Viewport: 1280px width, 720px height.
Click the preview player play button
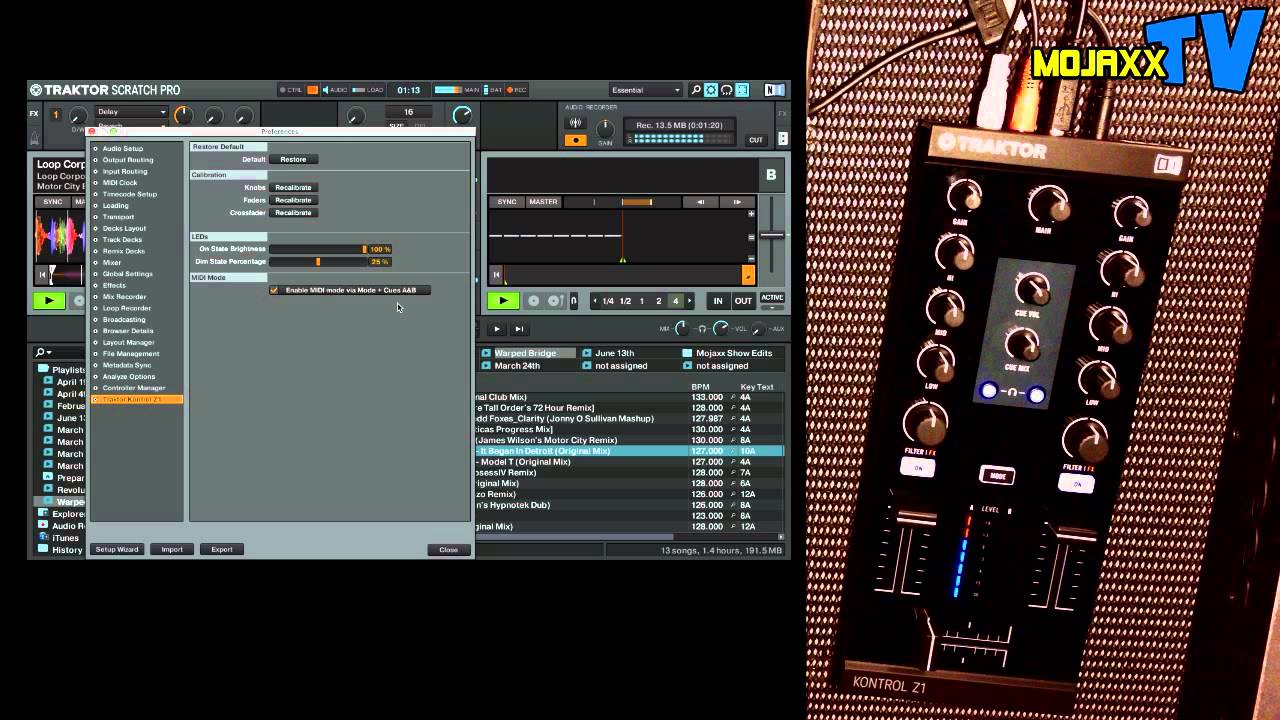tap(497, 329)
